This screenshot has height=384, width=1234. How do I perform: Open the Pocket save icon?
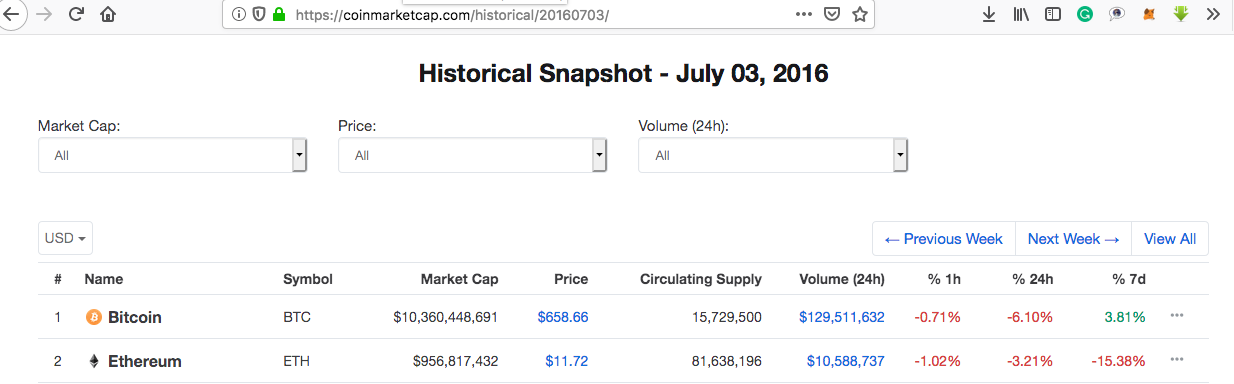click(x=831, y=14)
